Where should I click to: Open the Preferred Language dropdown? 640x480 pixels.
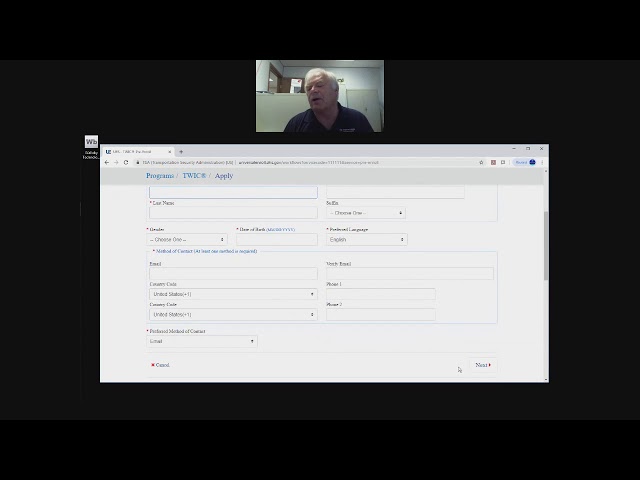[367, 240]
